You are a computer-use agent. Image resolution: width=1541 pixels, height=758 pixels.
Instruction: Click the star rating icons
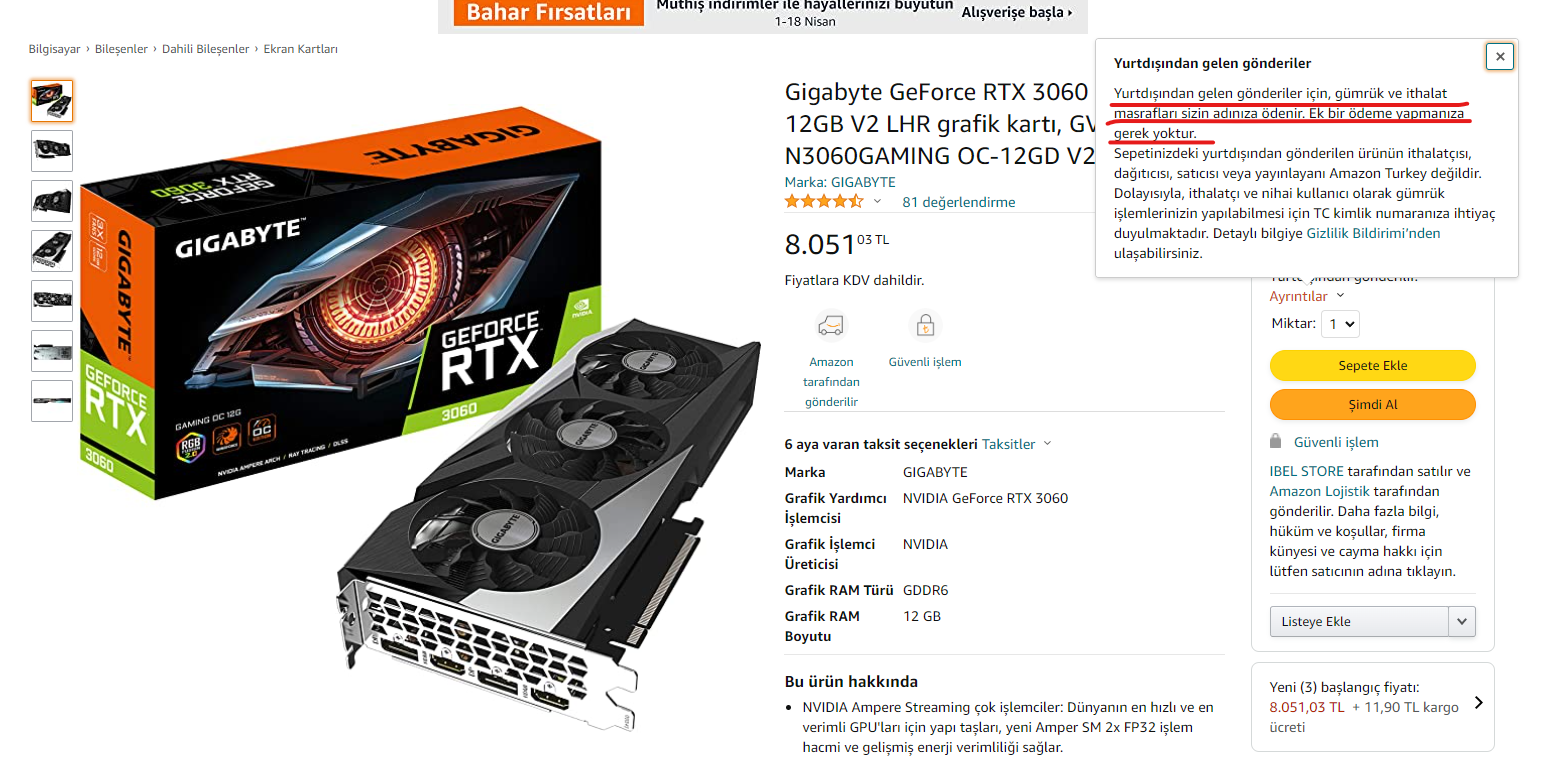(x=824, y=201)
